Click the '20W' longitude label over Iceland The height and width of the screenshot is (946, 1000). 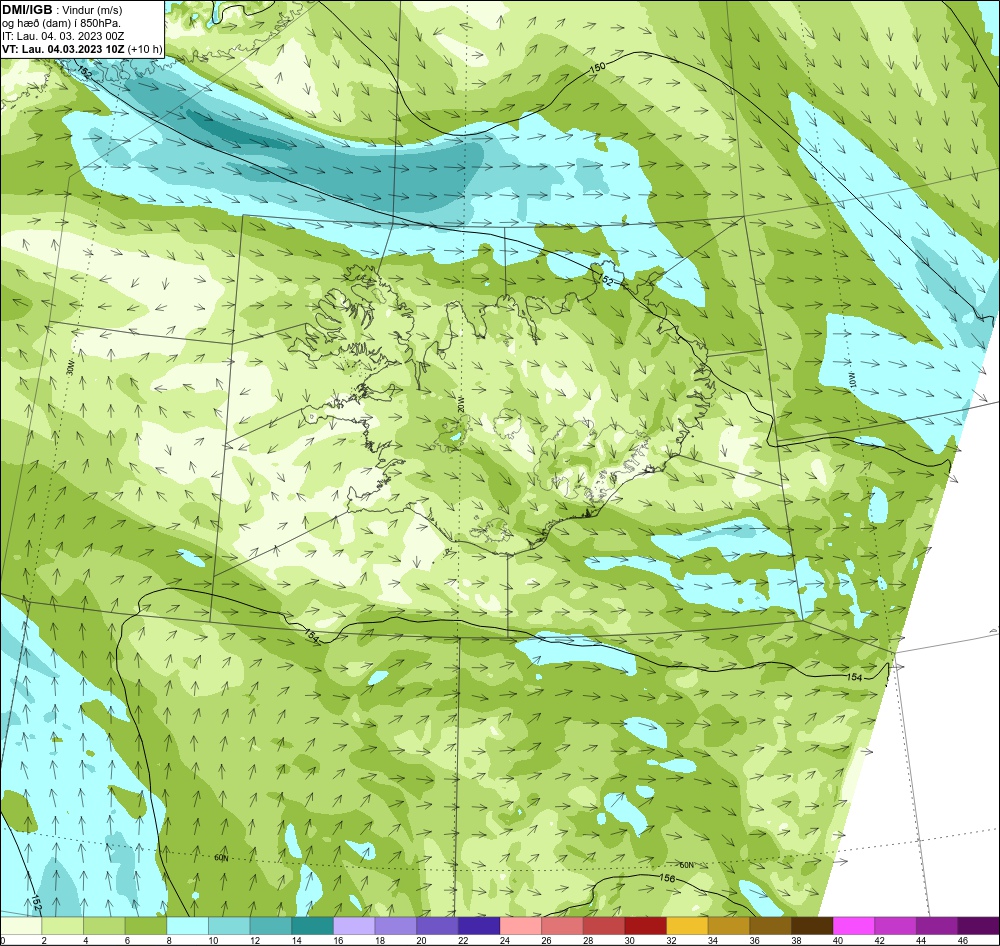(x=461, y=404)
